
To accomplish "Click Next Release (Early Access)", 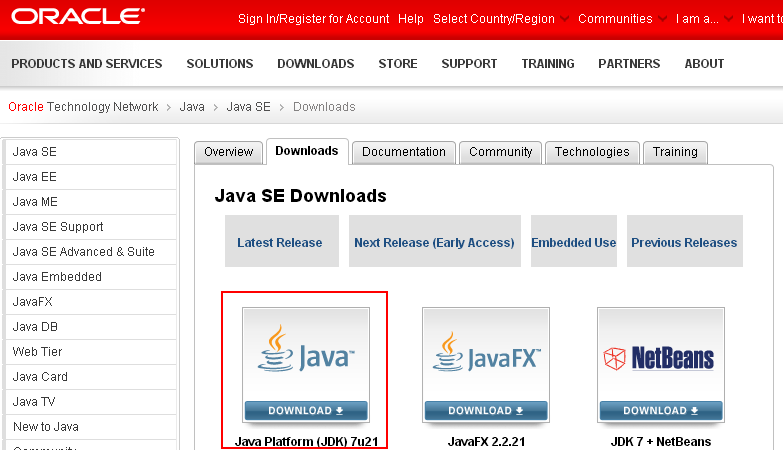I will (434, 243).
